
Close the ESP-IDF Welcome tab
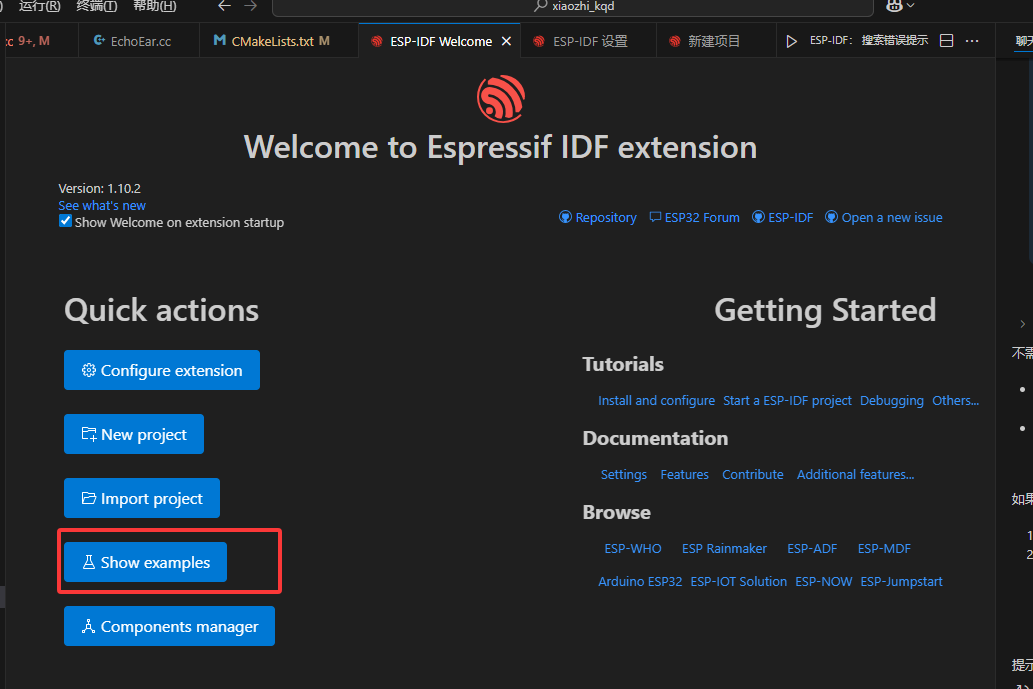point(506,41)
